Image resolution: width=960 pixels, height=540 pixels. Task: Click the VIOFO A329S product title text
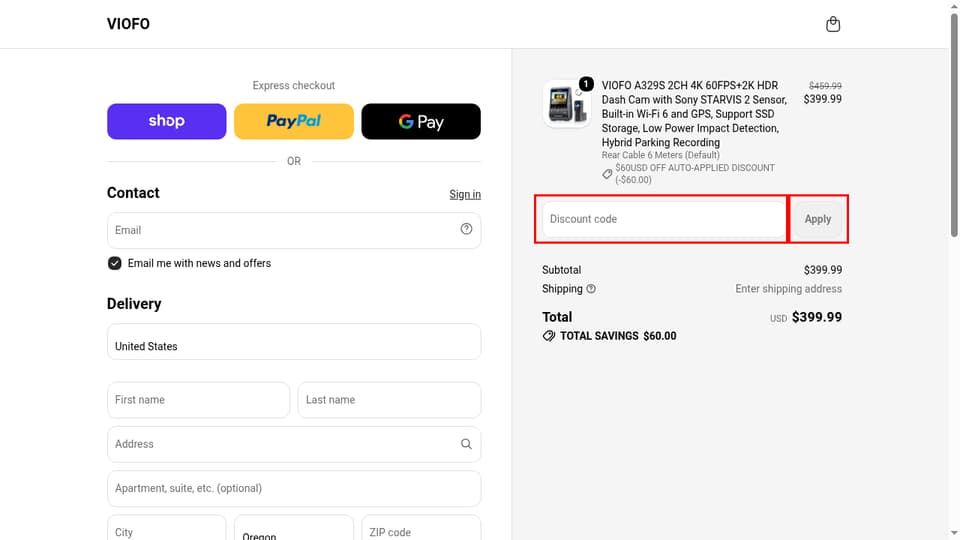coord(694,114)
